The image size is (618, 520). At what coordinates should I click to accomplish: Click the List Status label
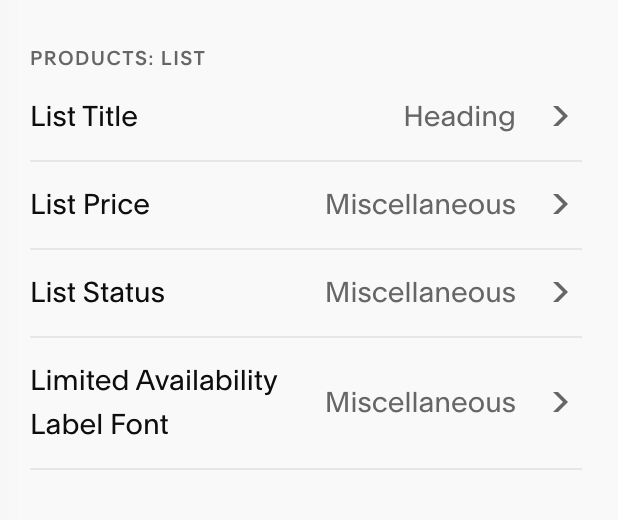(98, 293)
